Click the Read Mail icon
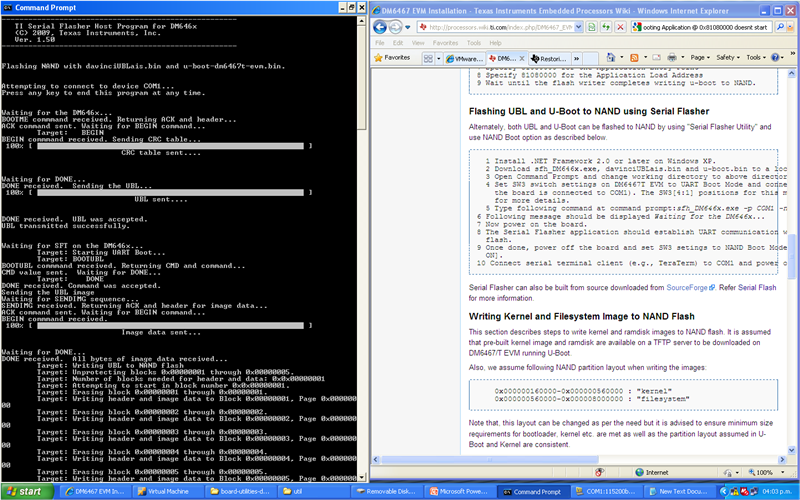The image size is (800, 500). coord(657,57)
